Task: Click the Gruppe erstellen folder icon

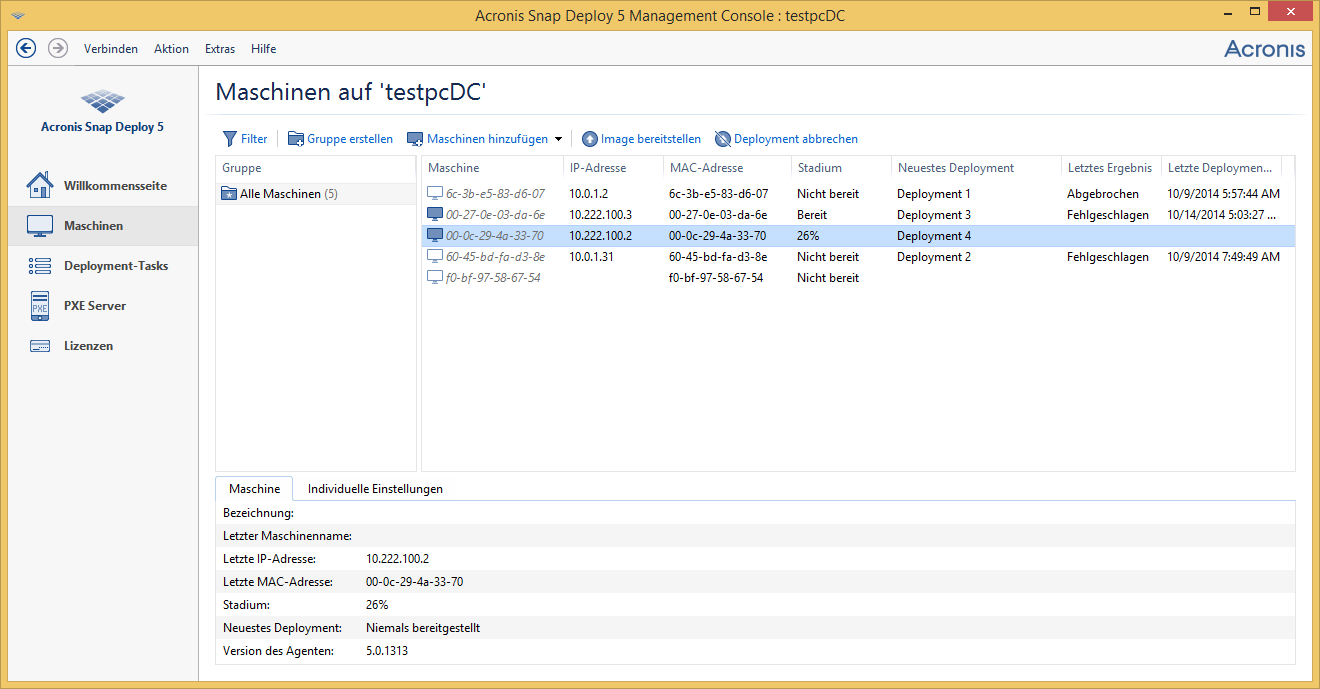Action: (295, 139)
